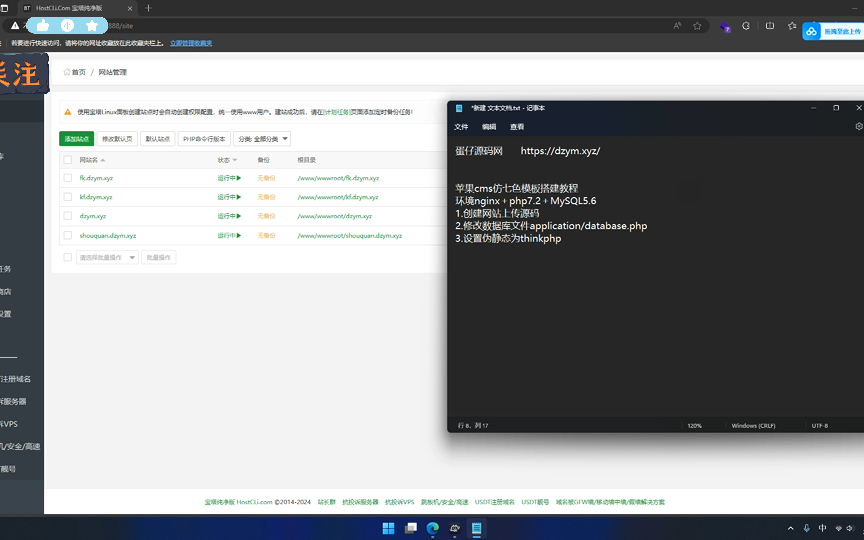Click Windows (CRLF) in Notepad status bar
This screenshot has height=540, width=864.
point(753,425)
